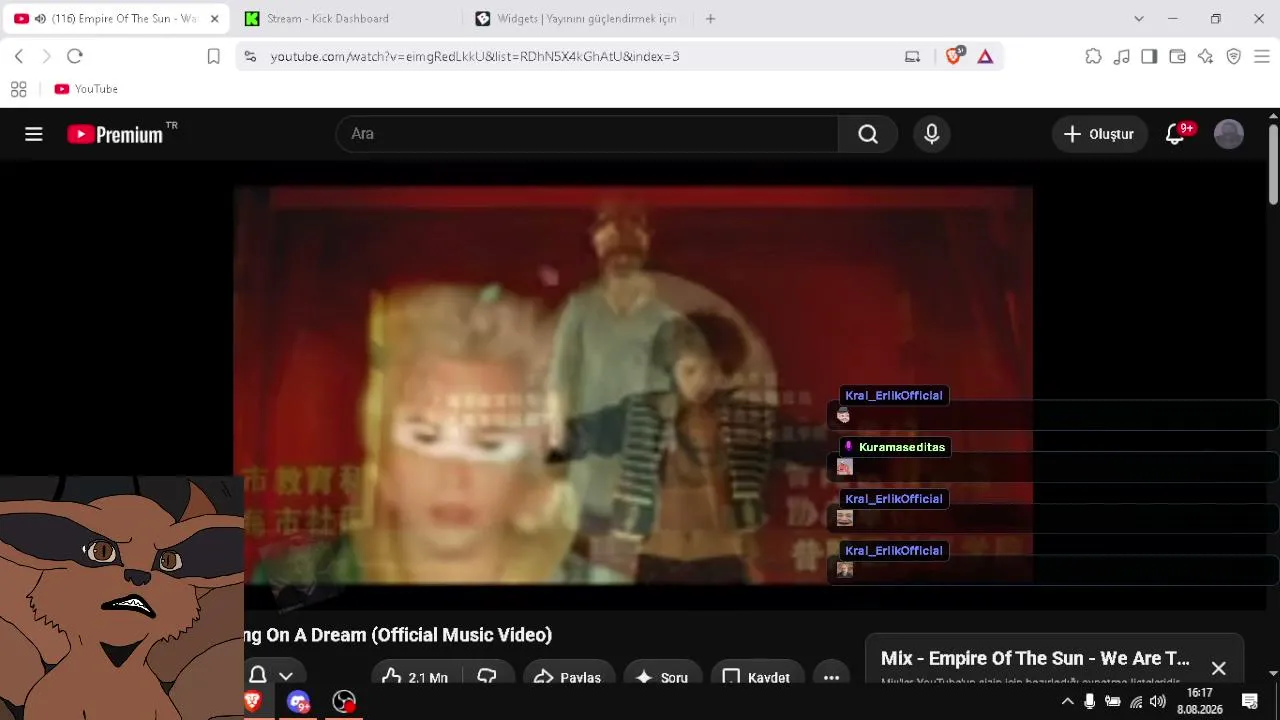Open the YouTube bookmark
Viewport: 1280px width, 720px height.
point(86,89)
